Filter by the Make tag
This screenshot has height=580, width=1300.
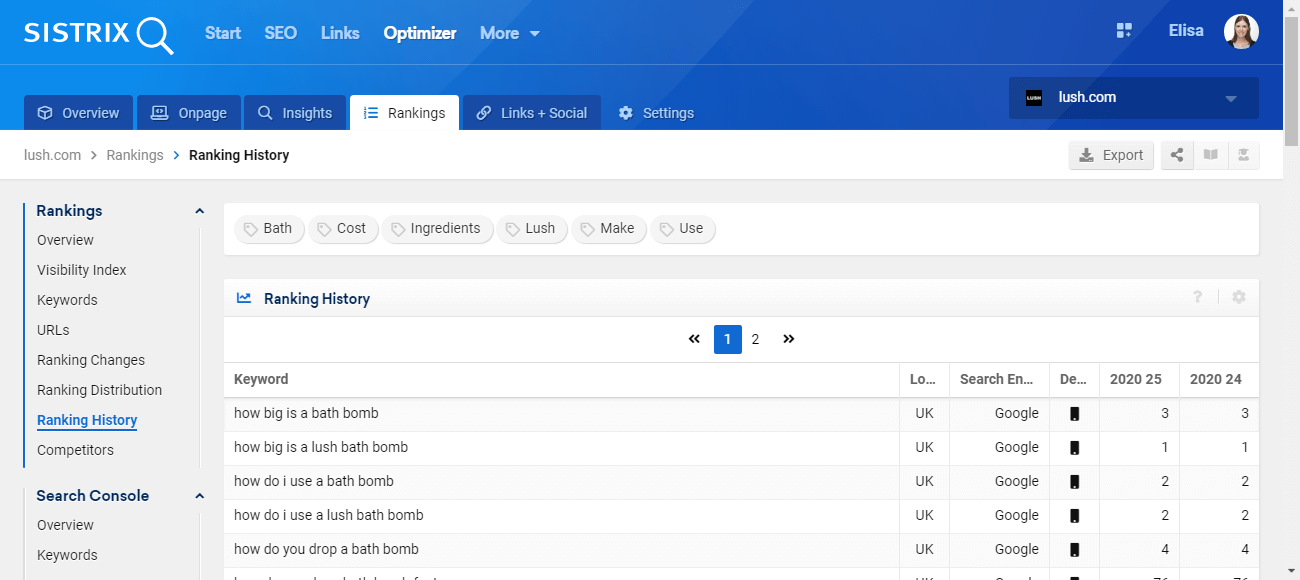click(x=609, y=229)
